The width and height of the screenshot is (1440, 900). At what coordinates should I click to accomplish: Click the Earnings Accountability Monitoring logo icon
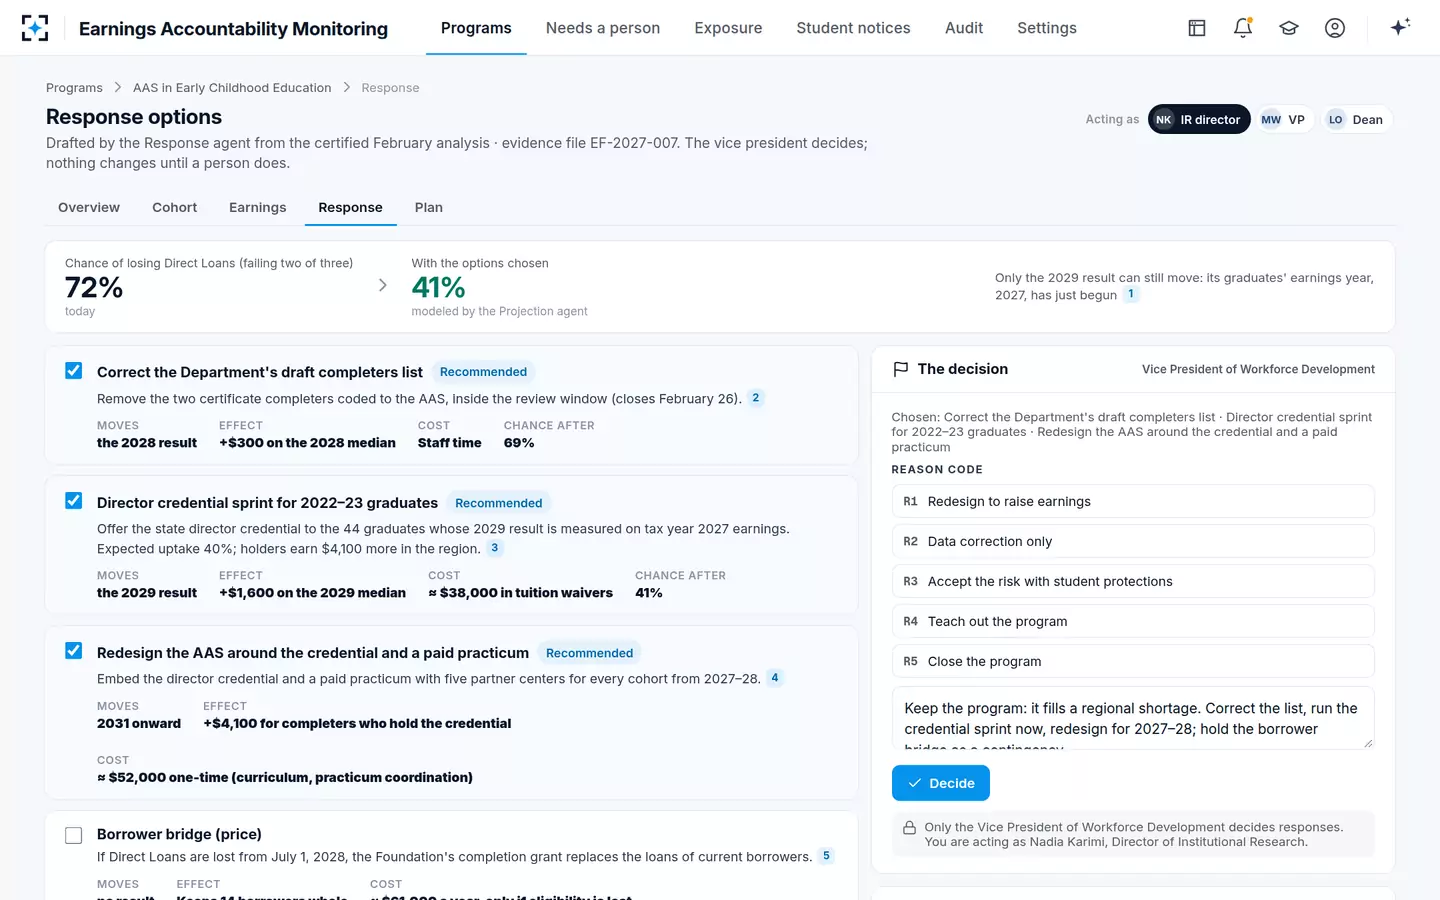coord(35,28)
